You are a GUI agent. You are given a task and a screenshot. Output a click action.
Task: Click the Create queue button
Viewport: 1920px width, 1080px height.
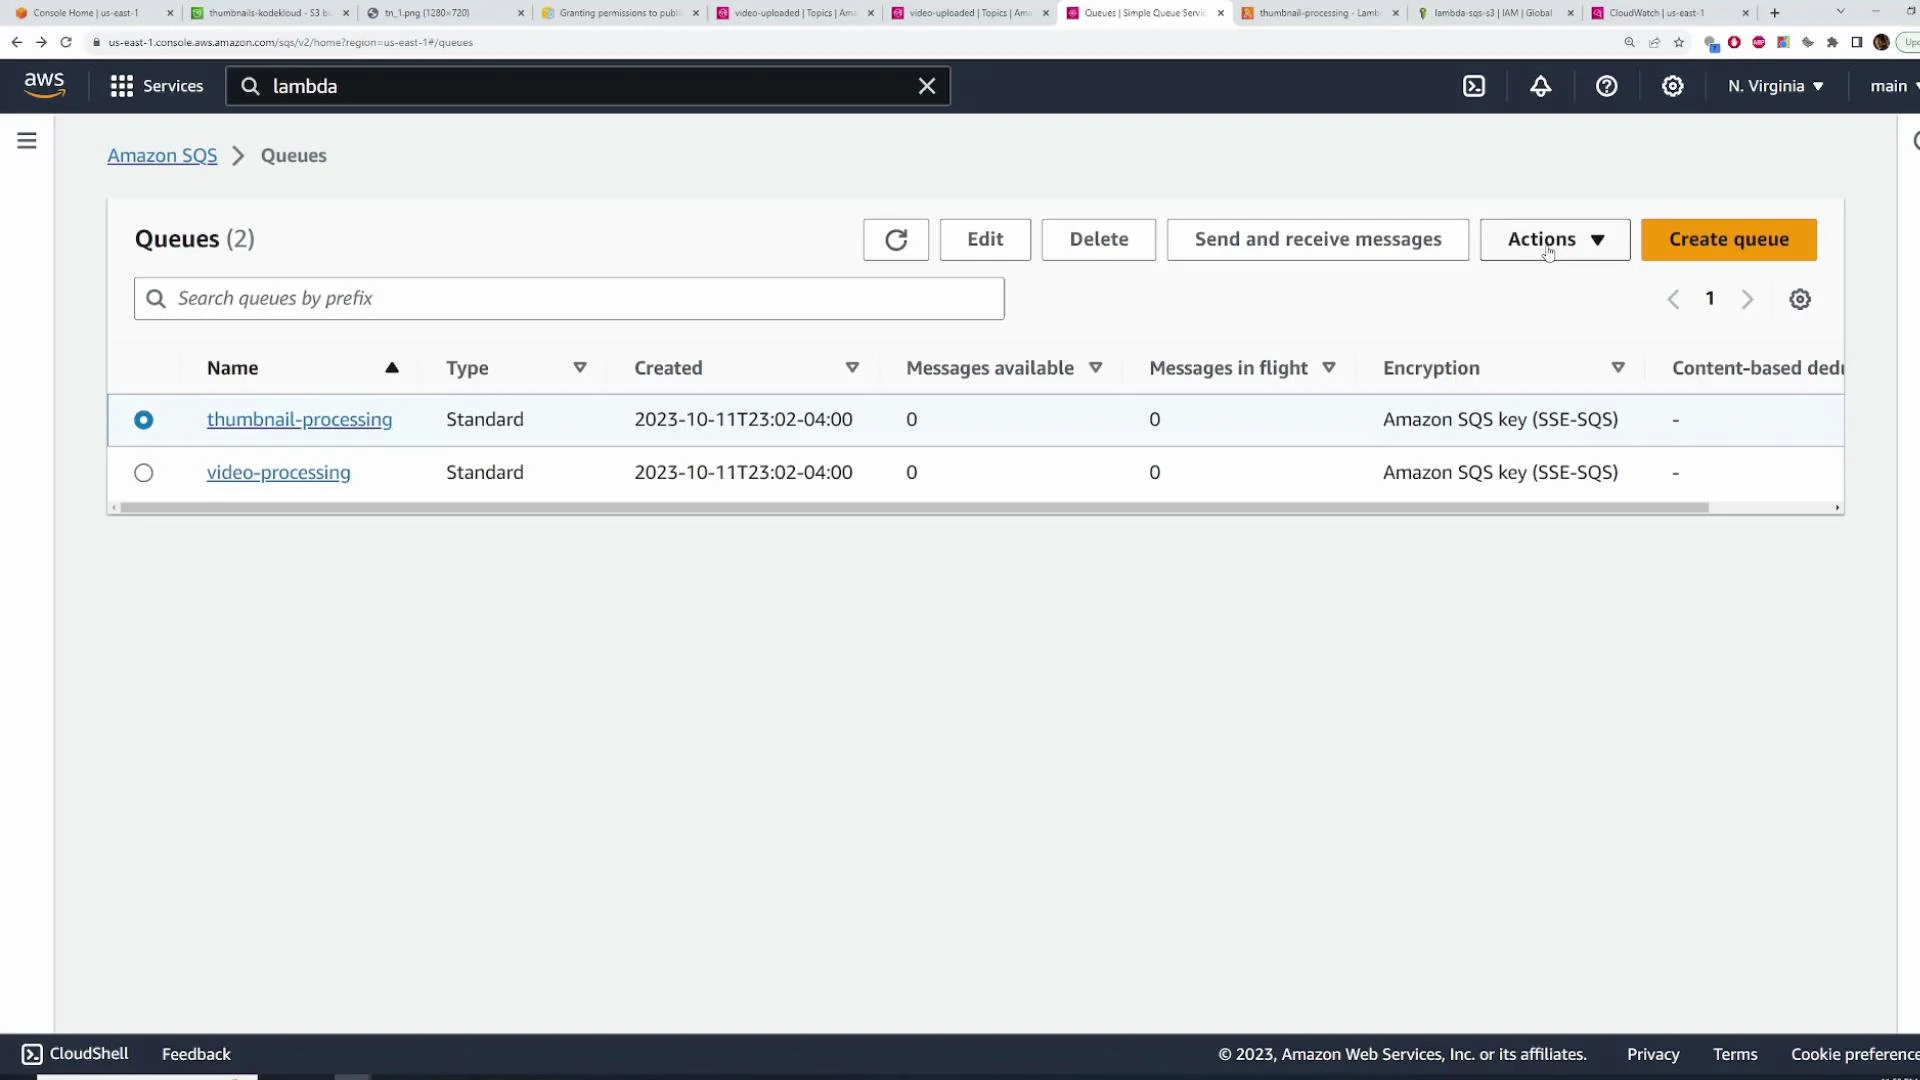1728,240
